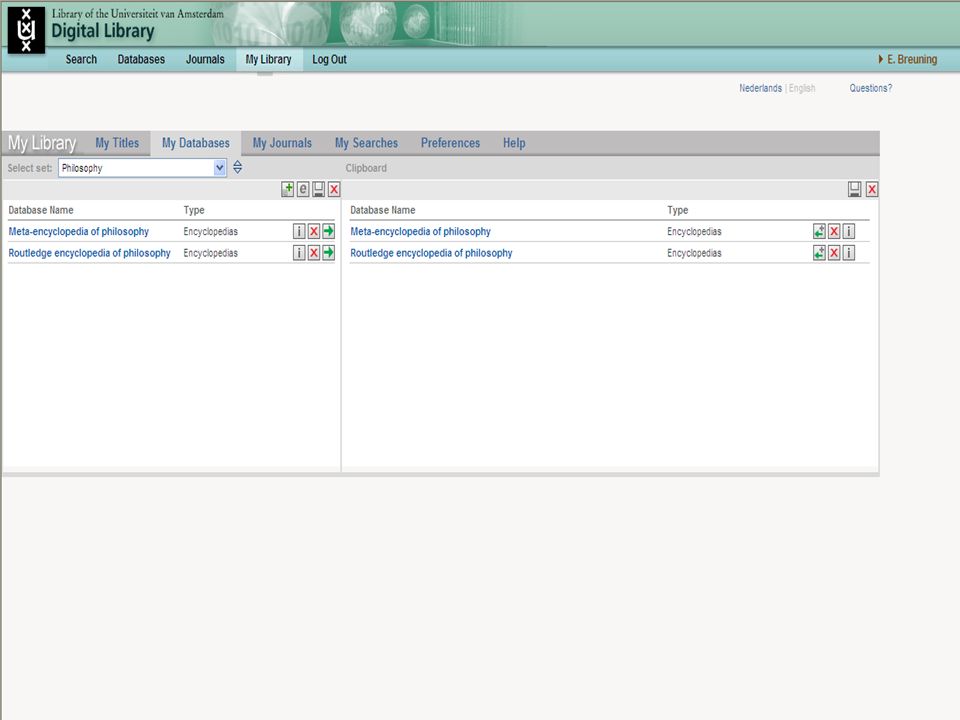The height and width of the screenshot is (720, 960).
Task: Click the Questions? link
Action: pyautogui.click(x=871, y=88)
